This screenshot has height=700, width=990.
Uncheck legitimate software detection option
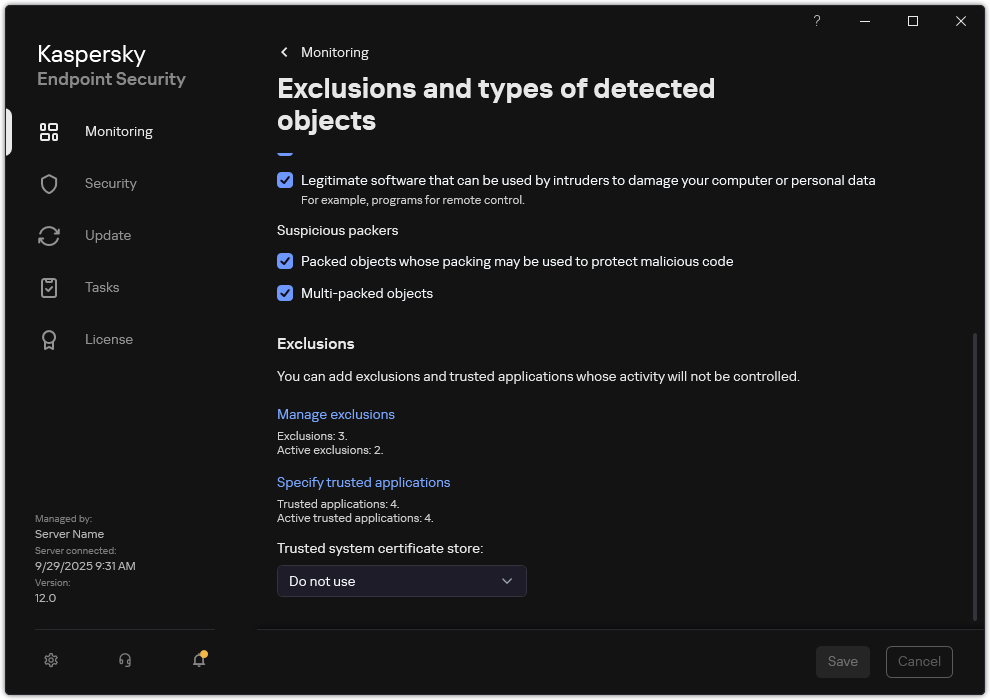pyautogui.click(x=285, y=180)
